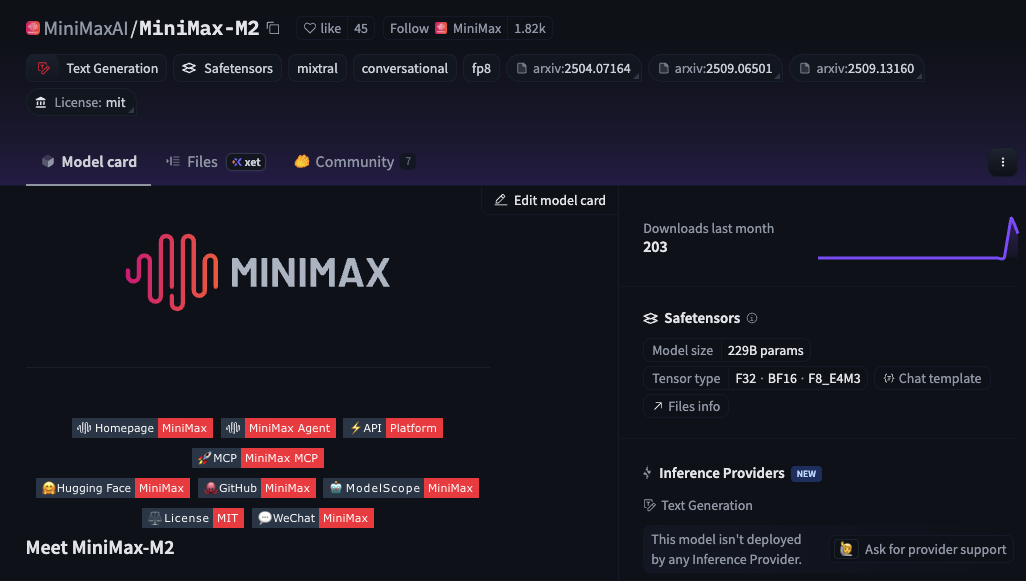Open the Chat template viewer
This screenshot has height=581, width=1026.
pyautogui.click(x=931, y=379)
